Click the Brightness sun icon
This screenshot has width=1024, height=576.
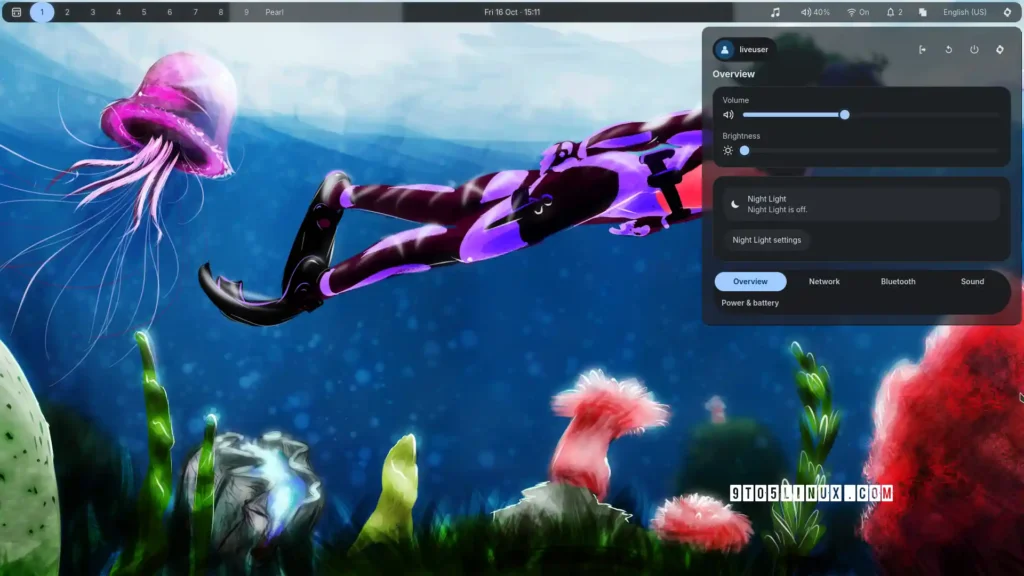(728, 151)
